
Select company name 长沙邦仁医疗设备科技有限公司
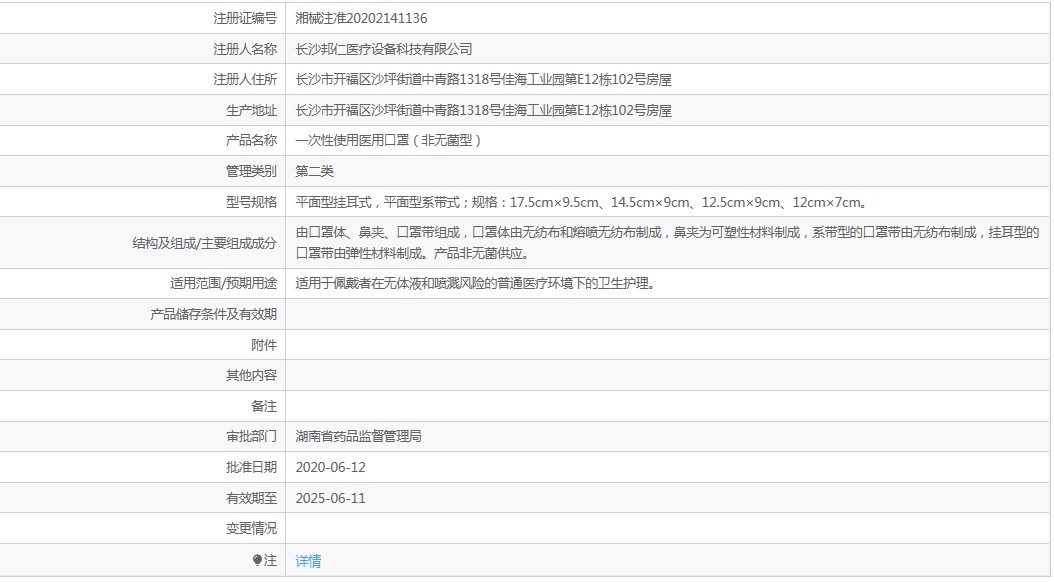pyautogui.click(x=384, y=49)
